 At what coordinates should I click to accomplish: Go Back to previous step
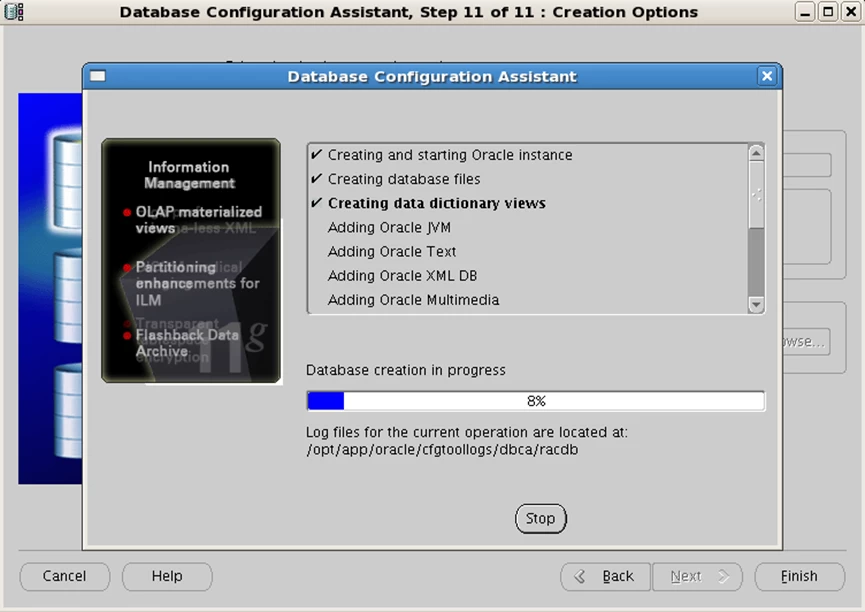[605, 576]
